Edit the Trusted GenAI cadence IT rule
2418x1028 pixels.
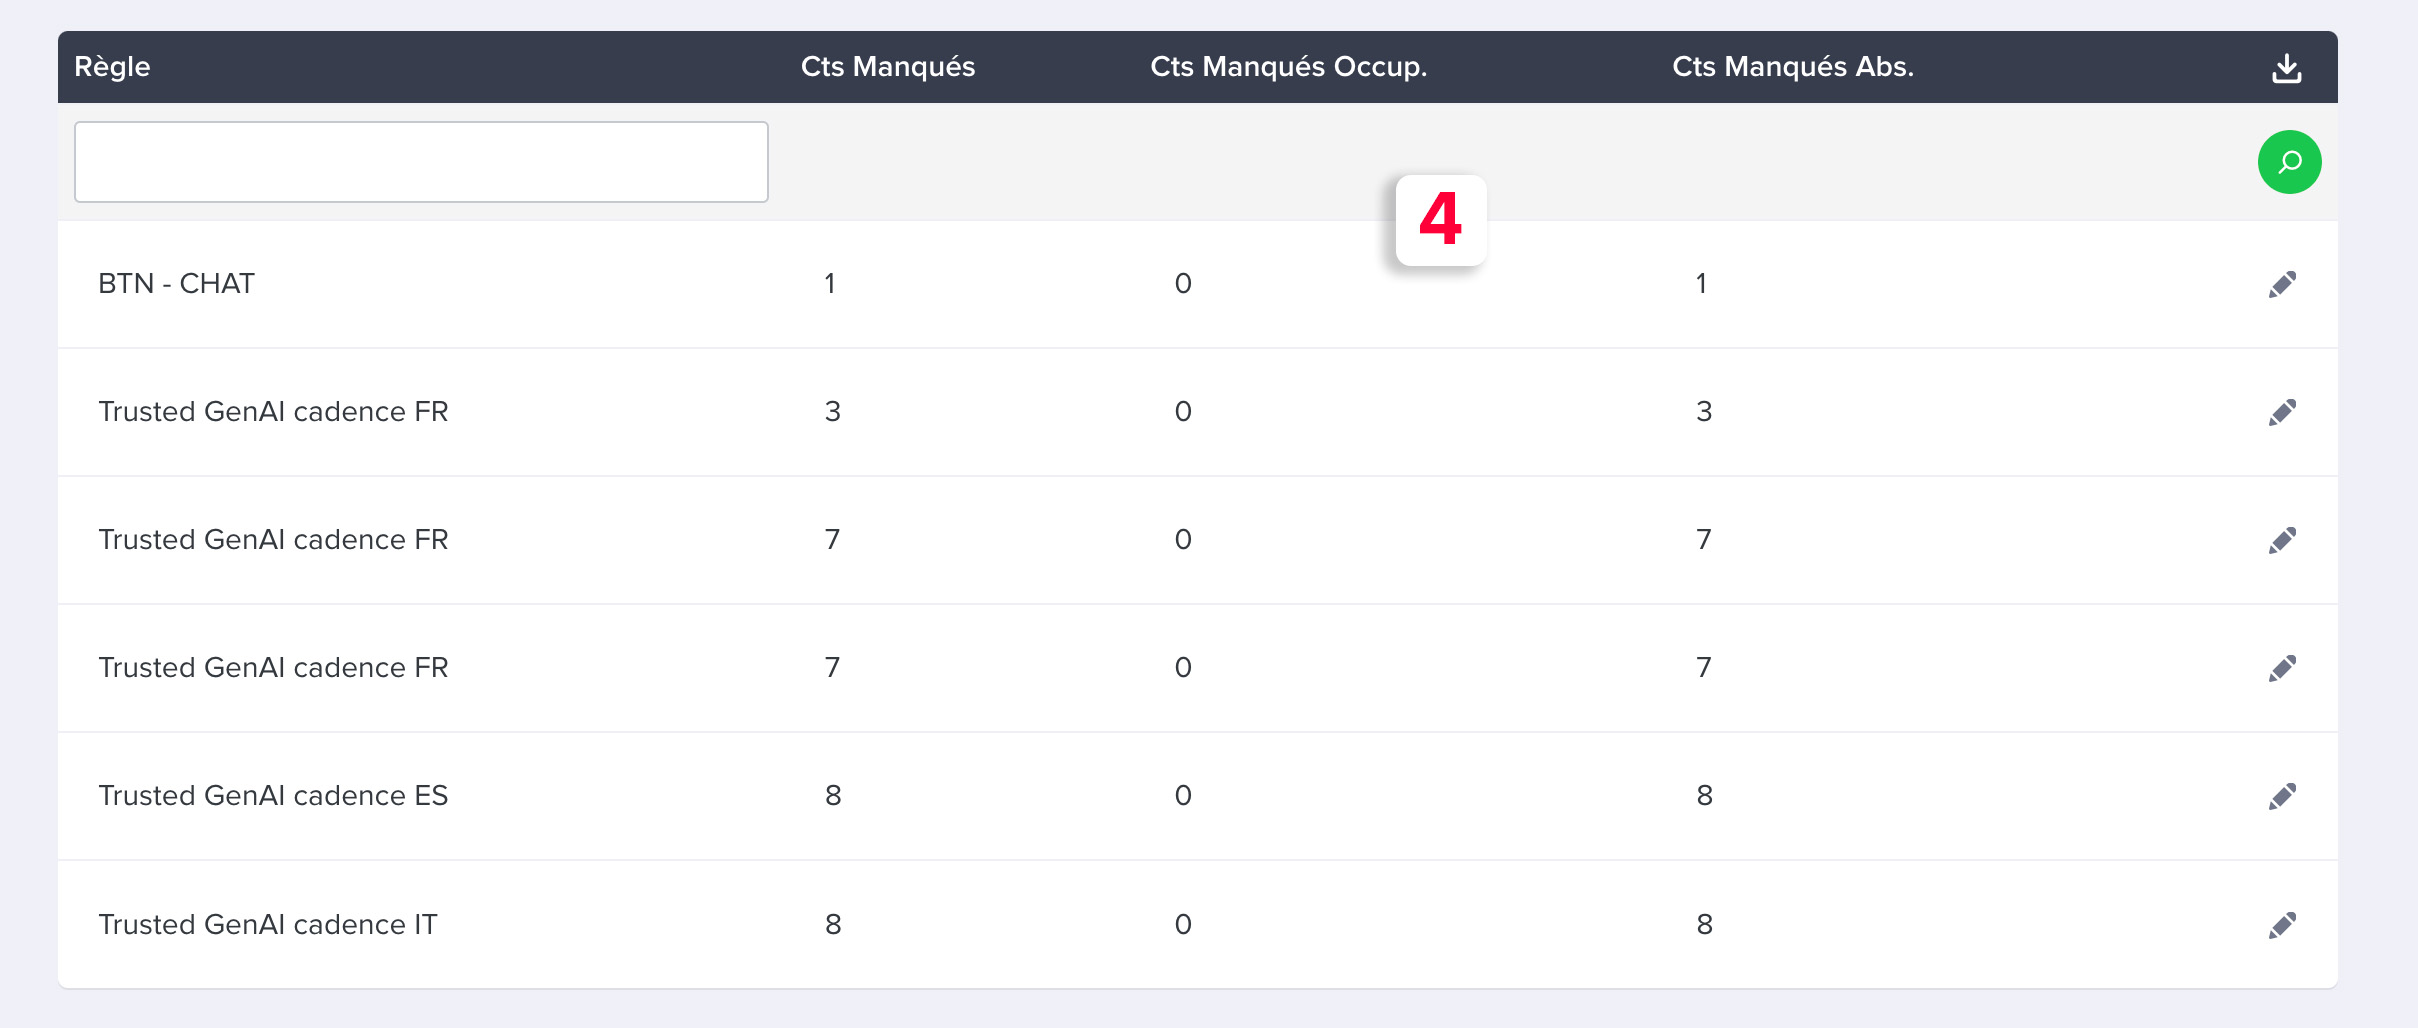coord(2282,925)
